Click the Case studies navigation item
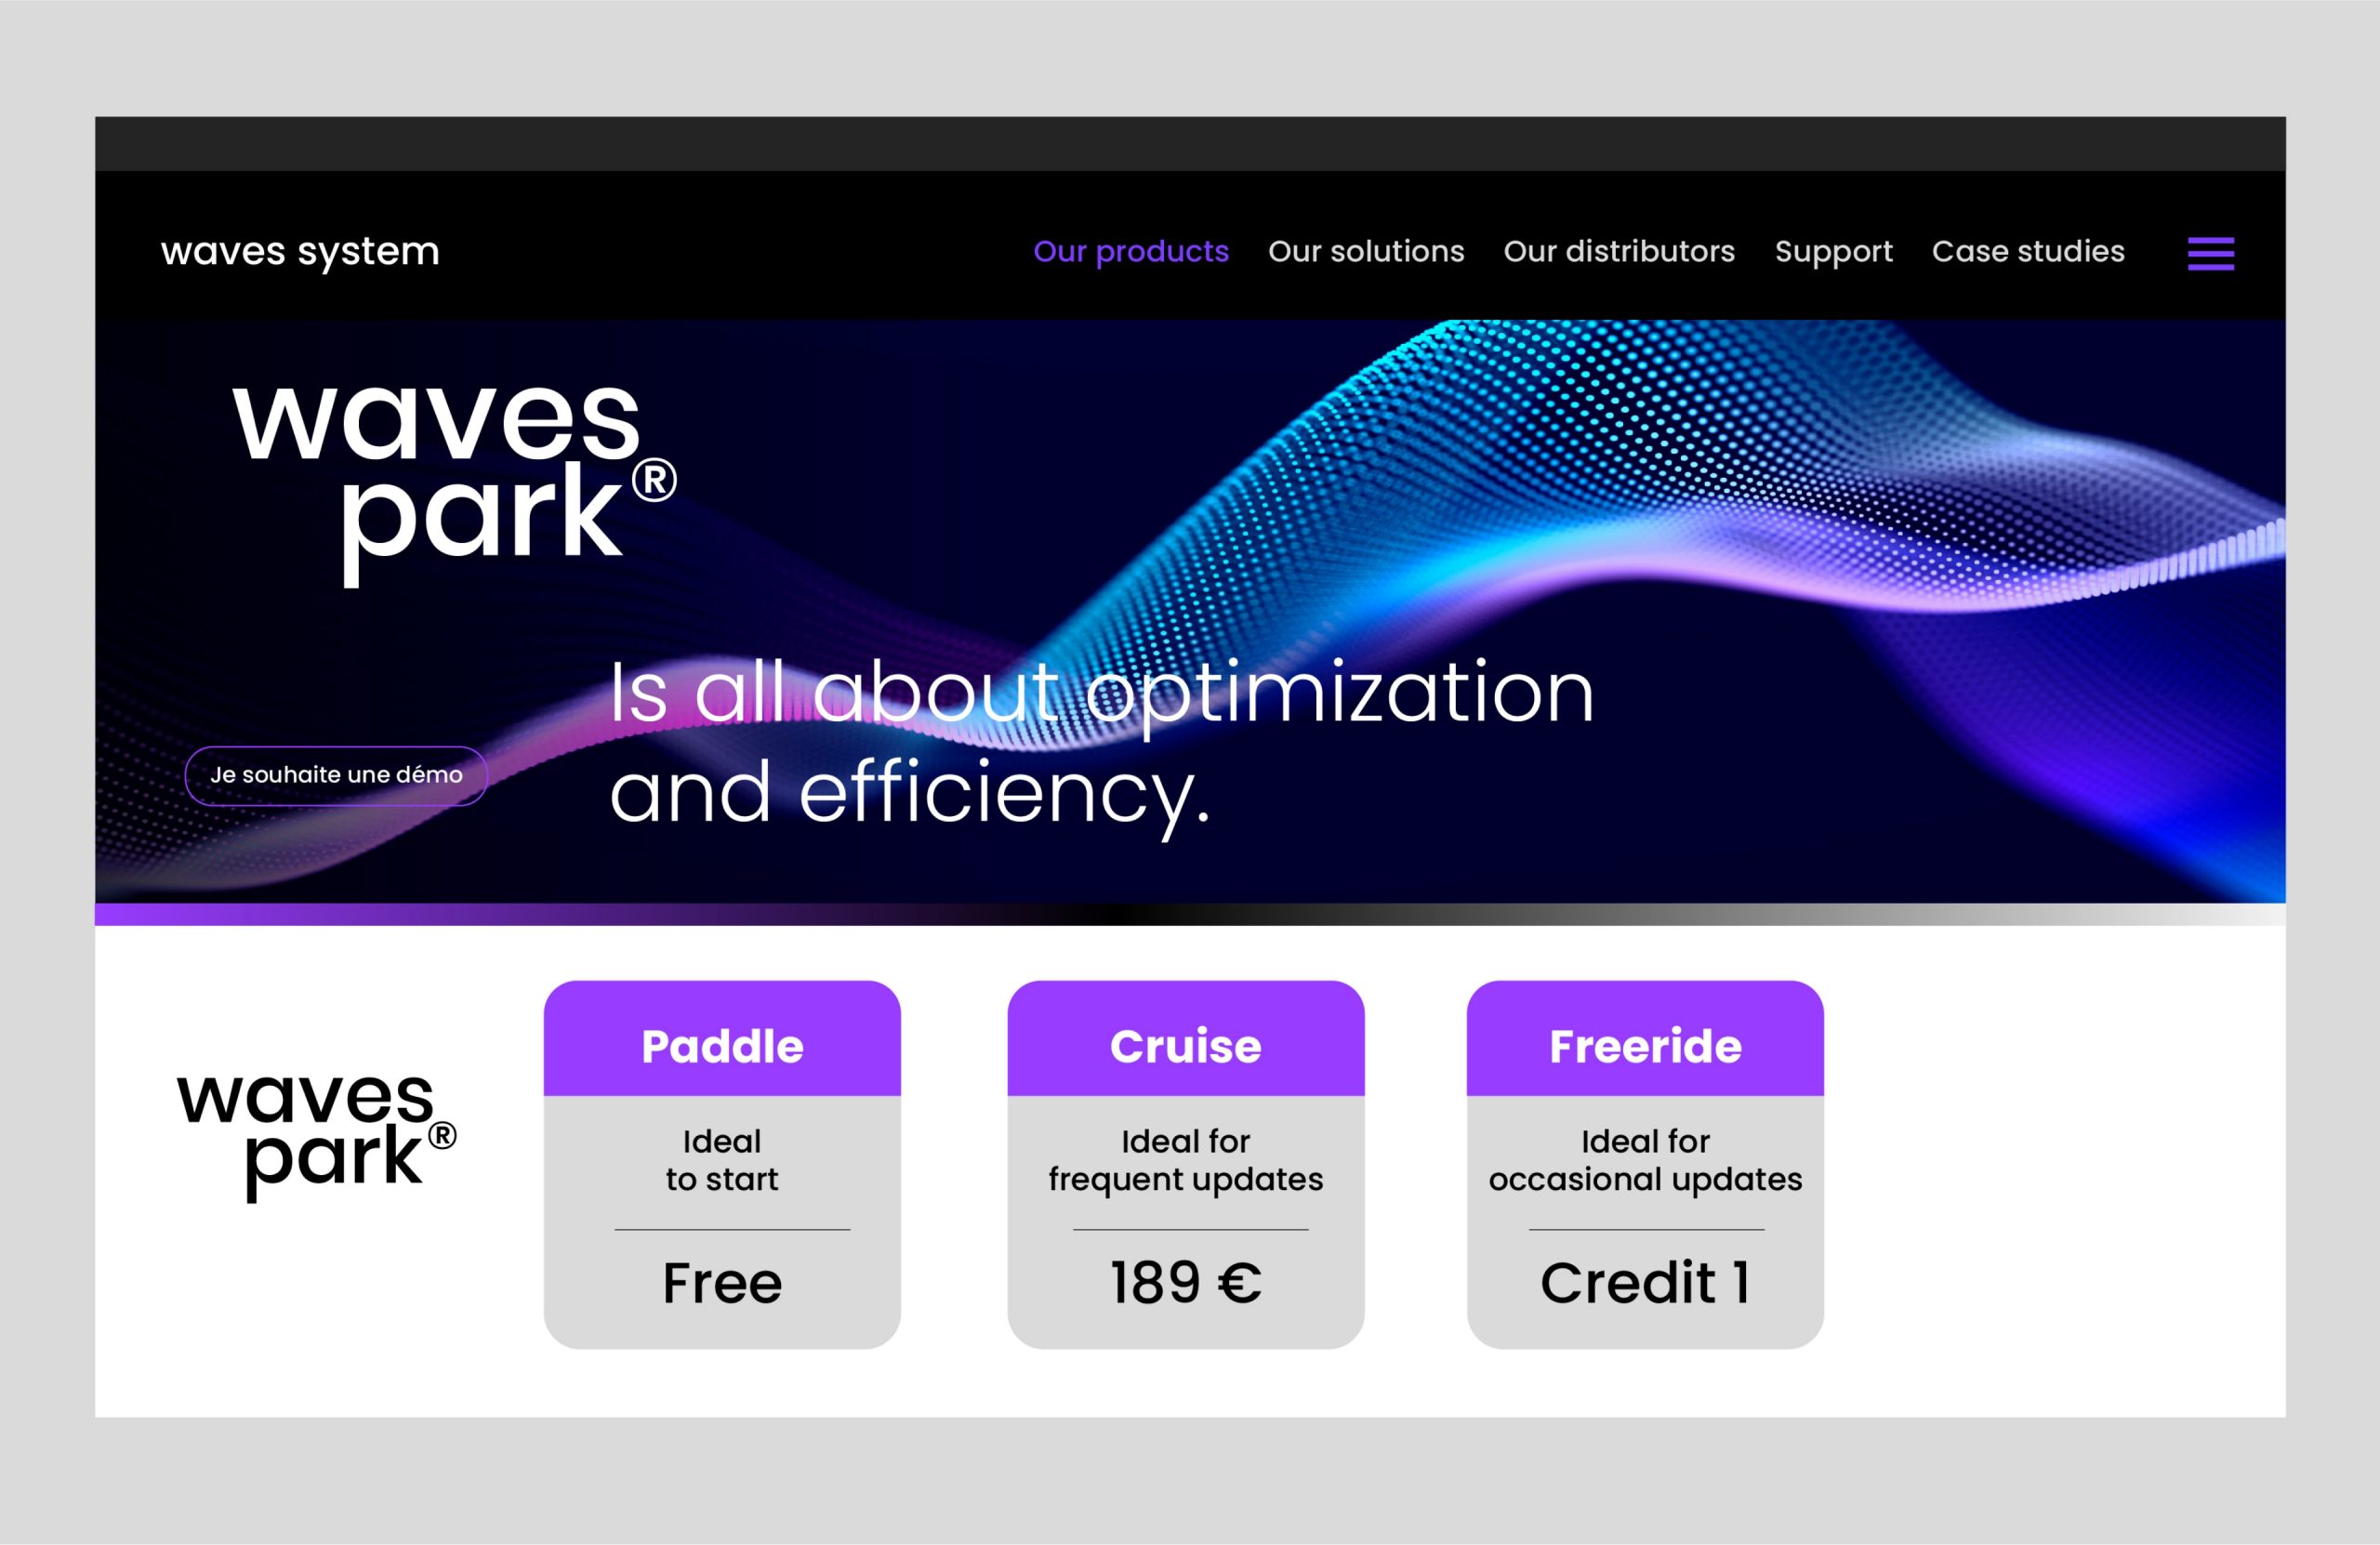This screenshot has height=1545, width=2380. click(2028, 250)
